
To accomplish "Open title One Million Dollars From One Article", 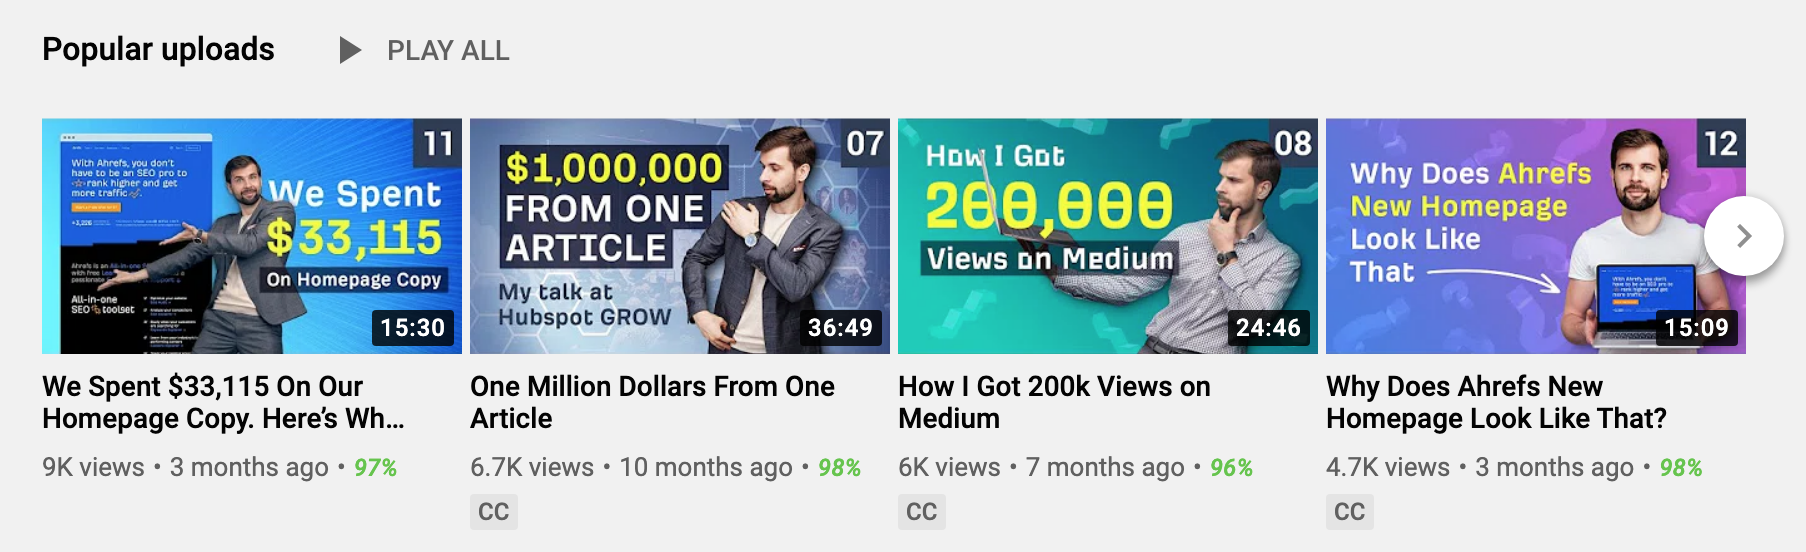I will (652, 402).
